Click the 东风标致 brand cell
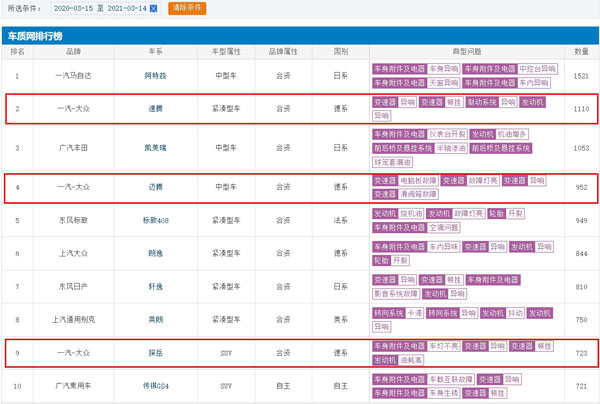Image resolution: width=600 pixels, height=404 pixels. point(73,220)
